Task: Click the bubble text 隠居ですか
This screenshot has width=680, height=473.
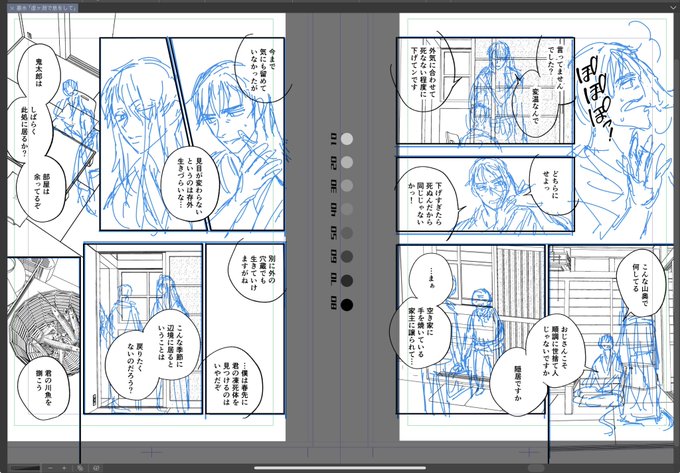Action: pos(517,386)
